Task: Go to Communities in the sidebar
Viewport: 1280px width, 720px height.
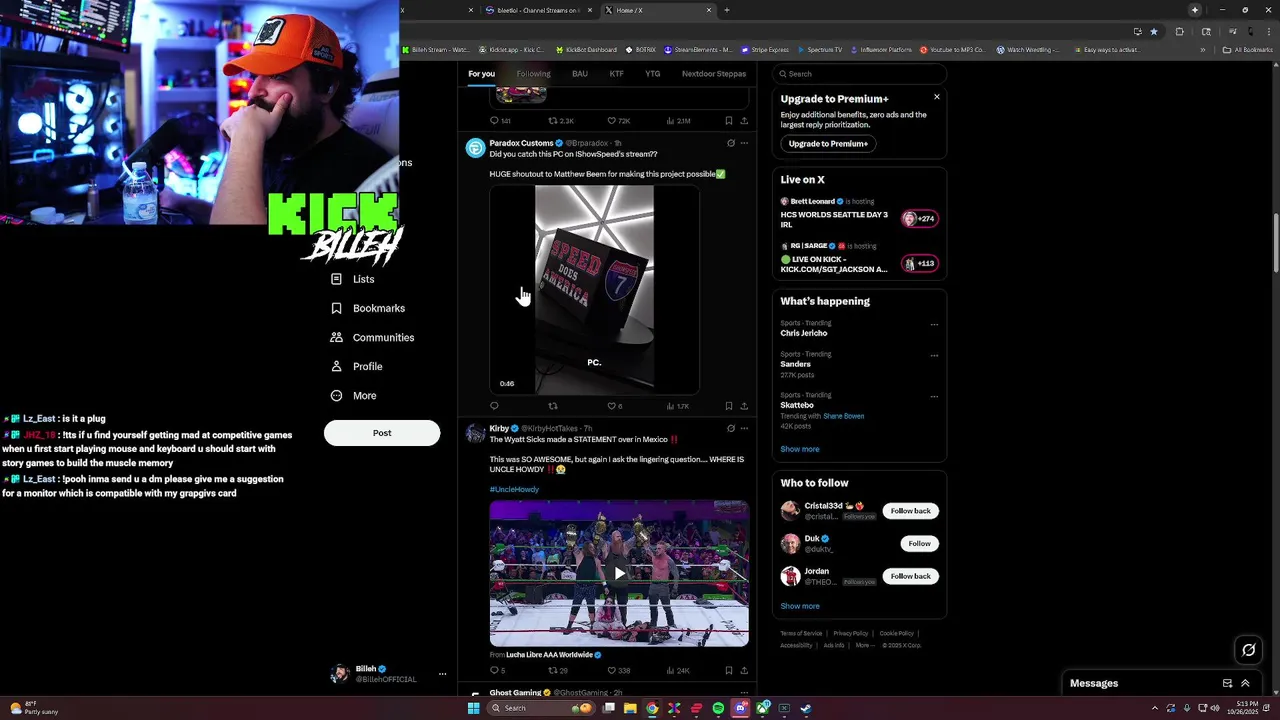Action: (372, 337)
